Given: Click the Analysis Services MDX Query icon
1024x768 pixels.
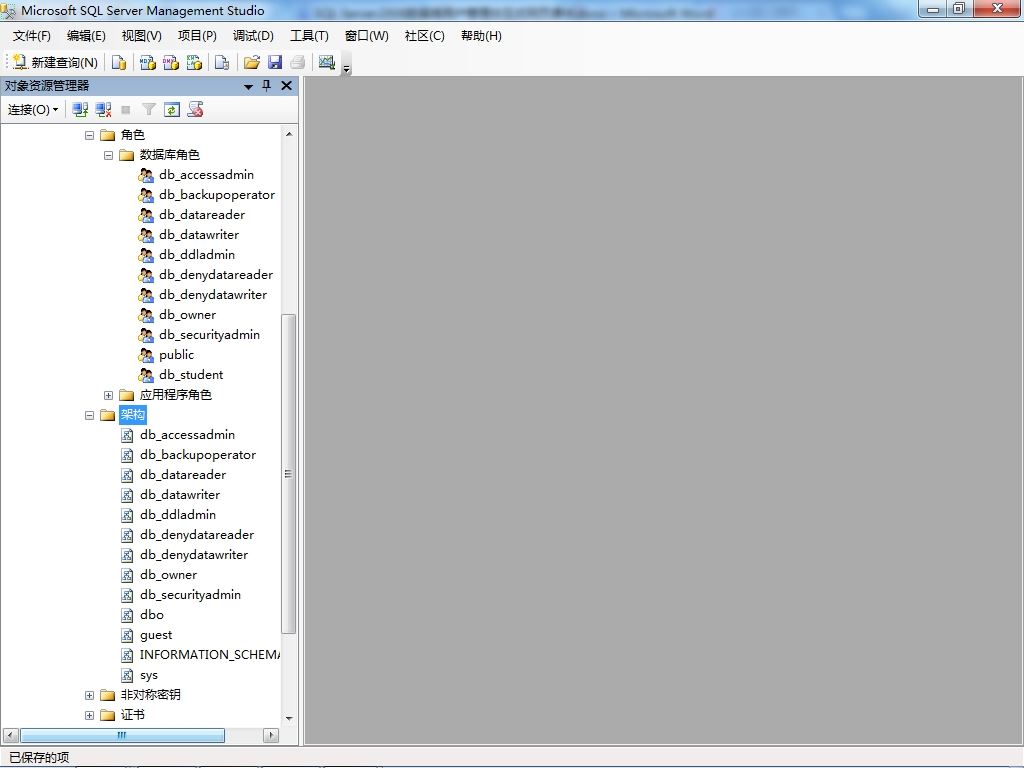Looking at the screenshot, I should tap(148, 62).
